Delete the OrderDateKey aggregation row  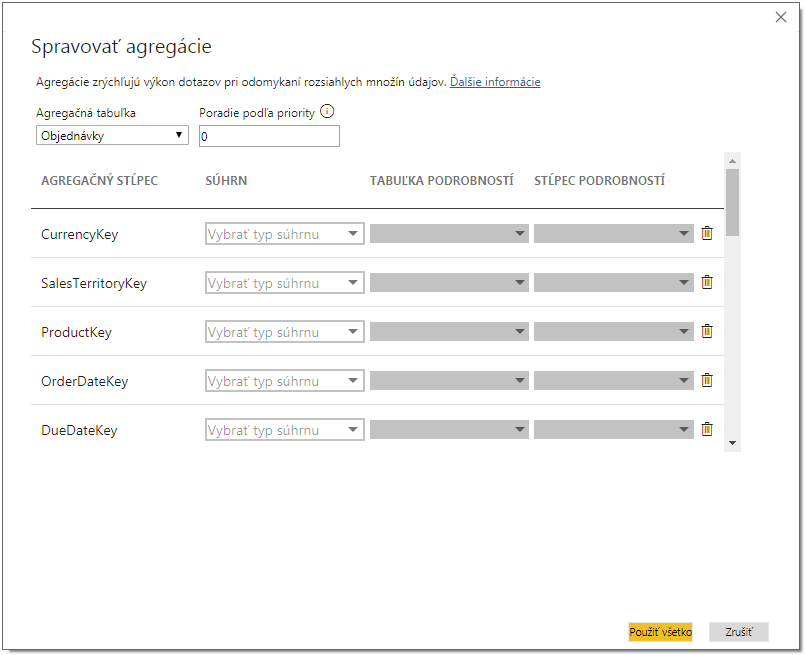click(x=707, y=380)
